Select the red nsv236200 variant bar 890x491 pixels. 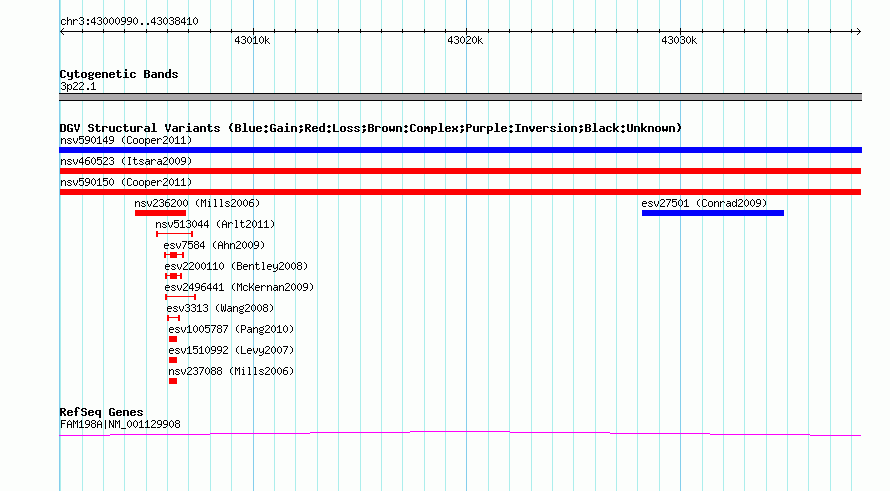160,213
